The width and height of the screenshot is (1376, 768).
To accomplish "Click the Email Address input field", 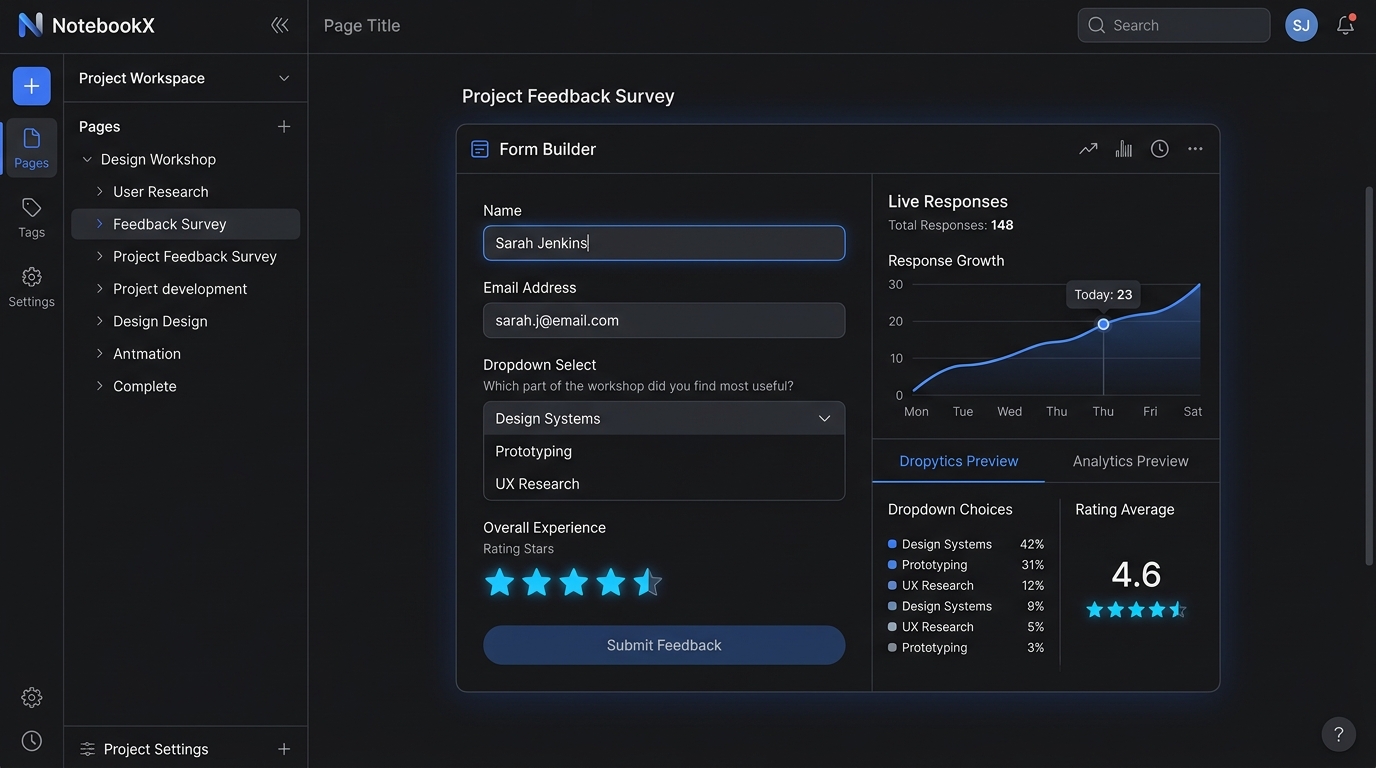I will (x=664, y=320).
